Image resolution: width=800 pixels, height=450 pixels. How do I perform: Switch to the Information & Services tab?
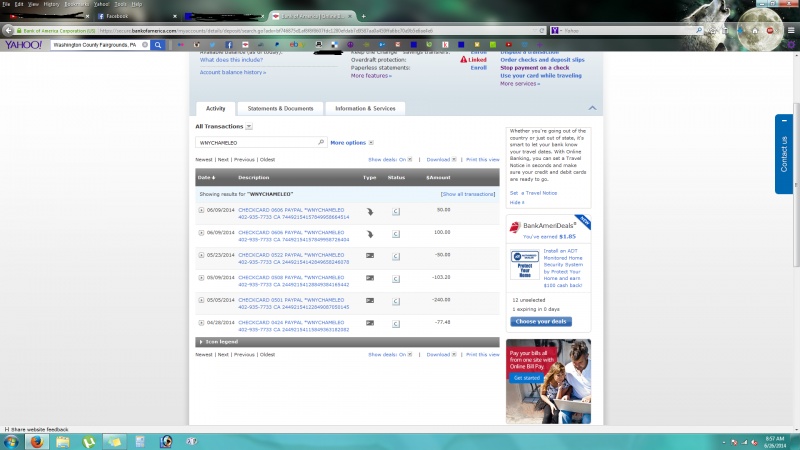click(365, 109)
